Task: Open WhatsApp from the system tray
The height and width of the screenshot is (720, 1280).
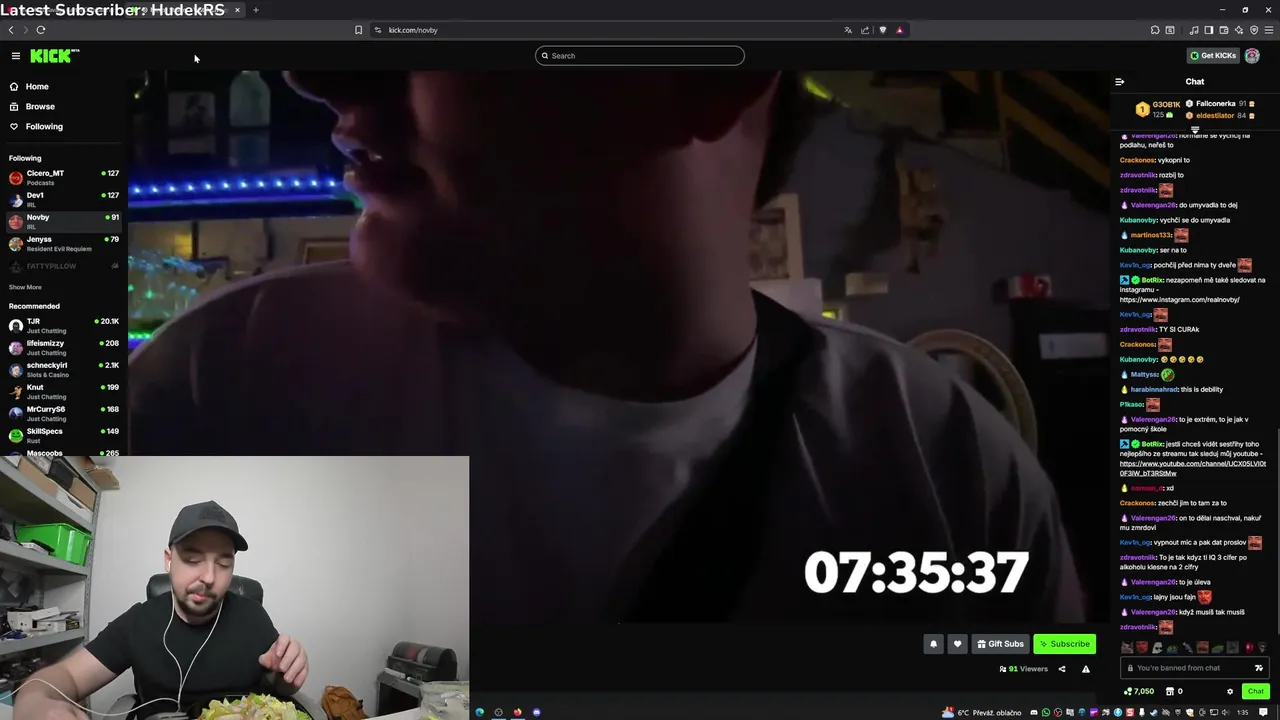Action: click(x=1046, y=712)
